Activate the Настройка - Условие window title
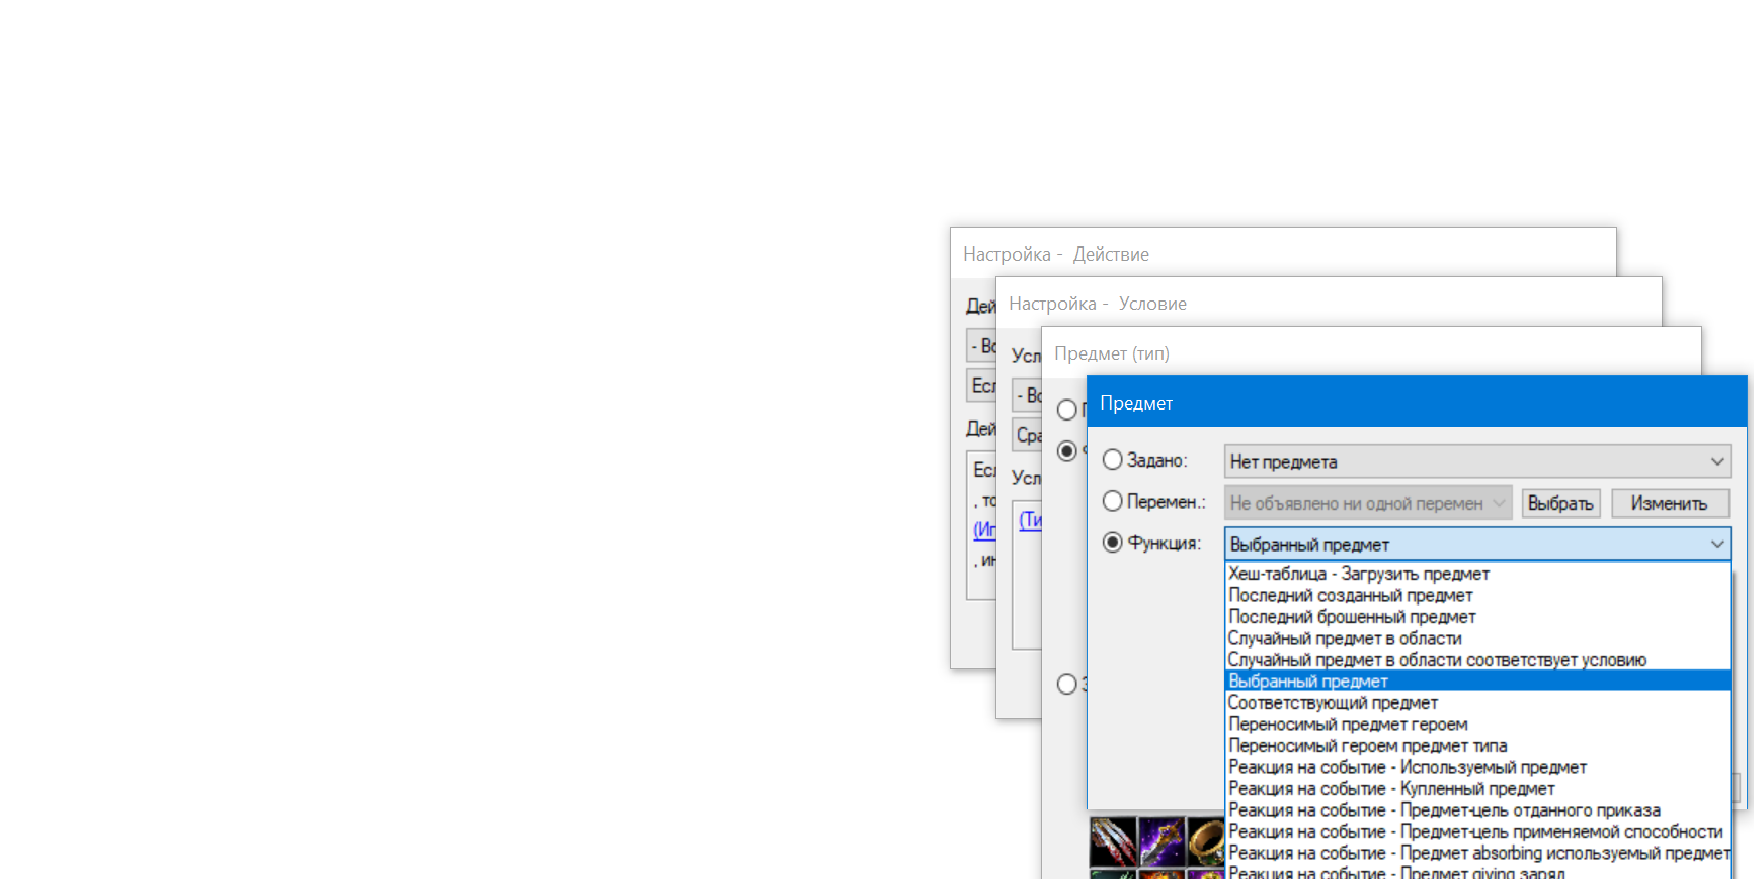Image resolution: width=1754 pixels, height=879 pixels. point(1097,303)
